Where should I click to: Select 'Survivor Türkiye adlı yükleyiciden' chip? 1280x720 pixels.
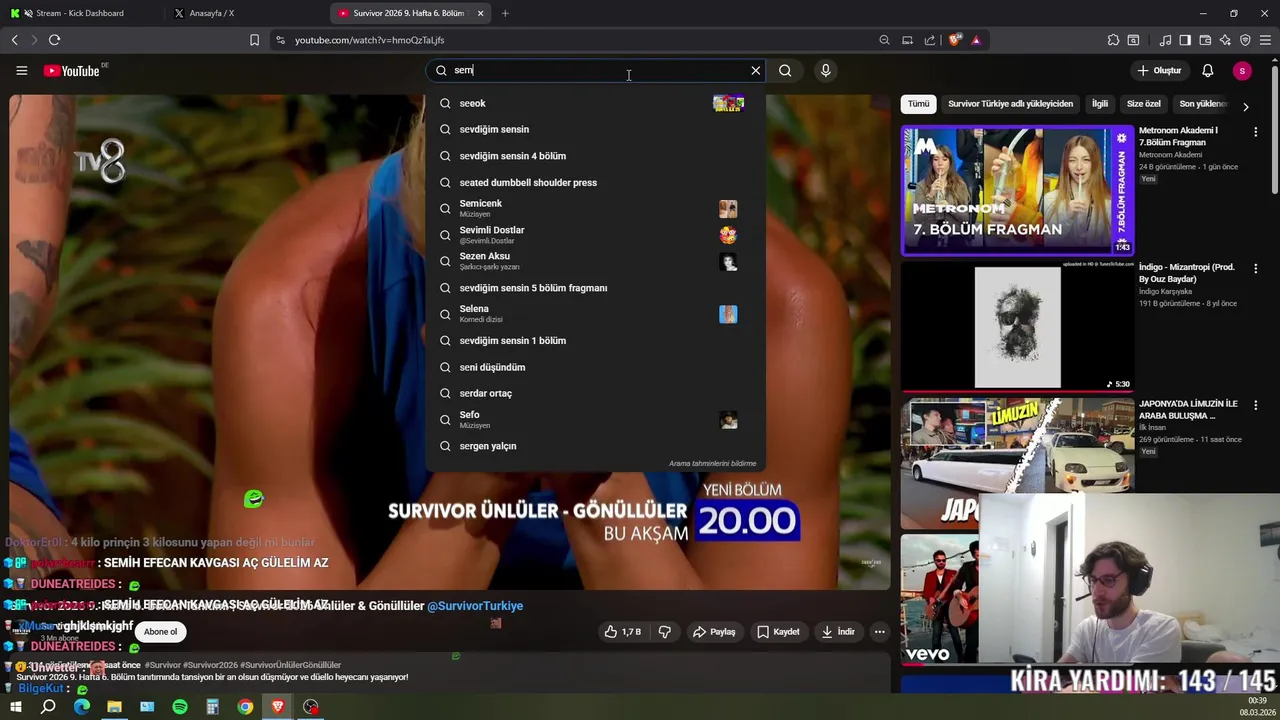[1010, 104]
